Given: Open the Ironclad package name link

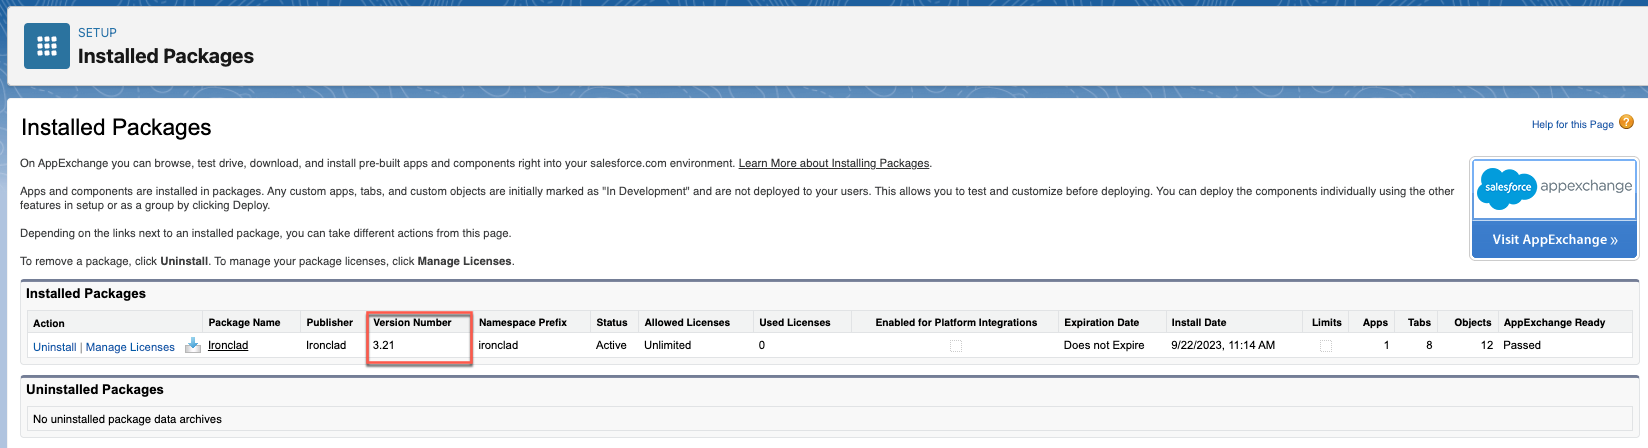Looking at the screenshot, I should point(228,345).
